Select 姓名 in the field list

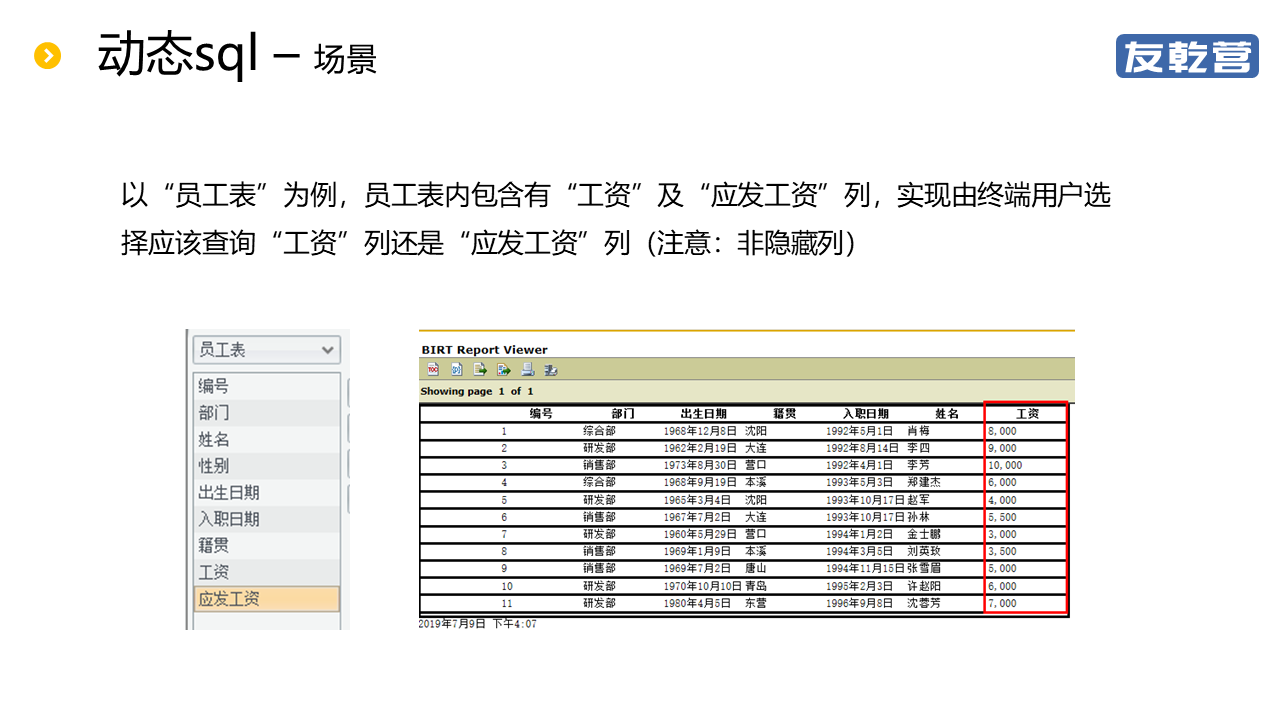point(266,439)
